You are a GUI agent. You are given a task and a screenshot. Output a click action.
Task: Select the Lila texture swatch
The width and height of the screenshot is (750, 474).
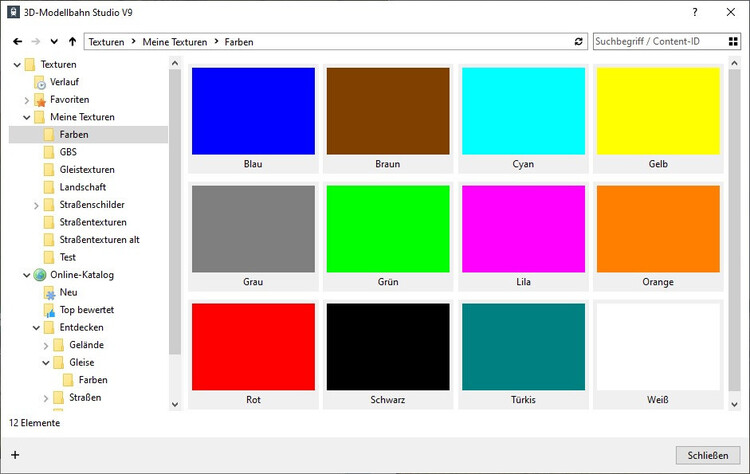(x=523, y=229)
